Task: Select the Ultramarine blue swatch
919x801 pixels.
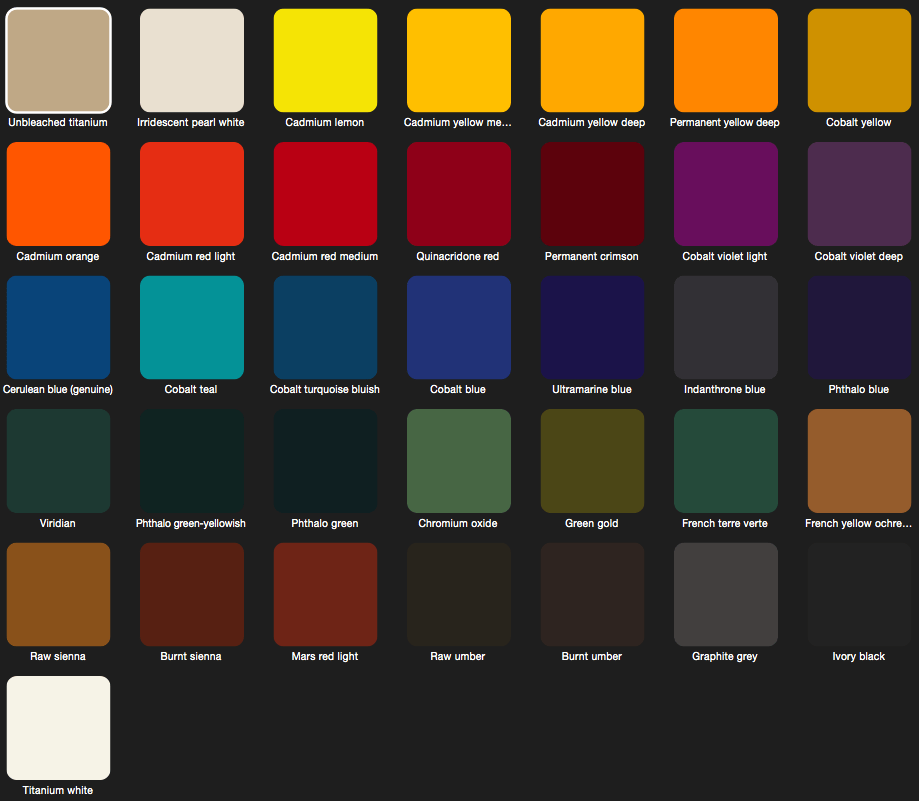Action: tap(592, 327)
